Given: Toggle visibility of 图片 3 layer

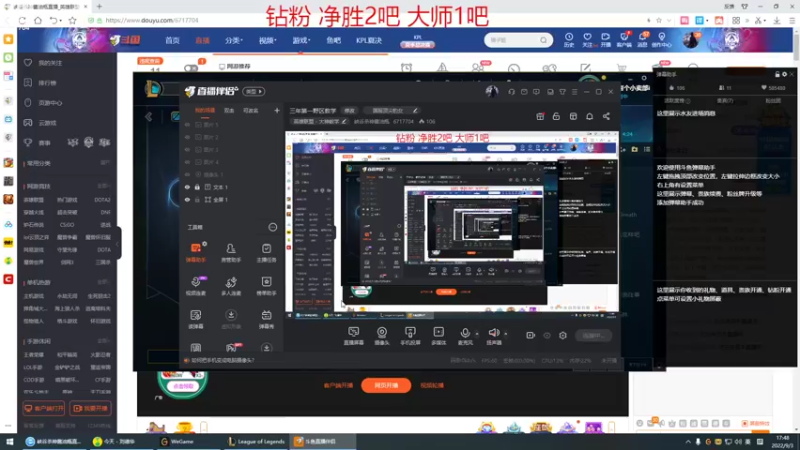Looking at the screenshot, I should [187, 149].
